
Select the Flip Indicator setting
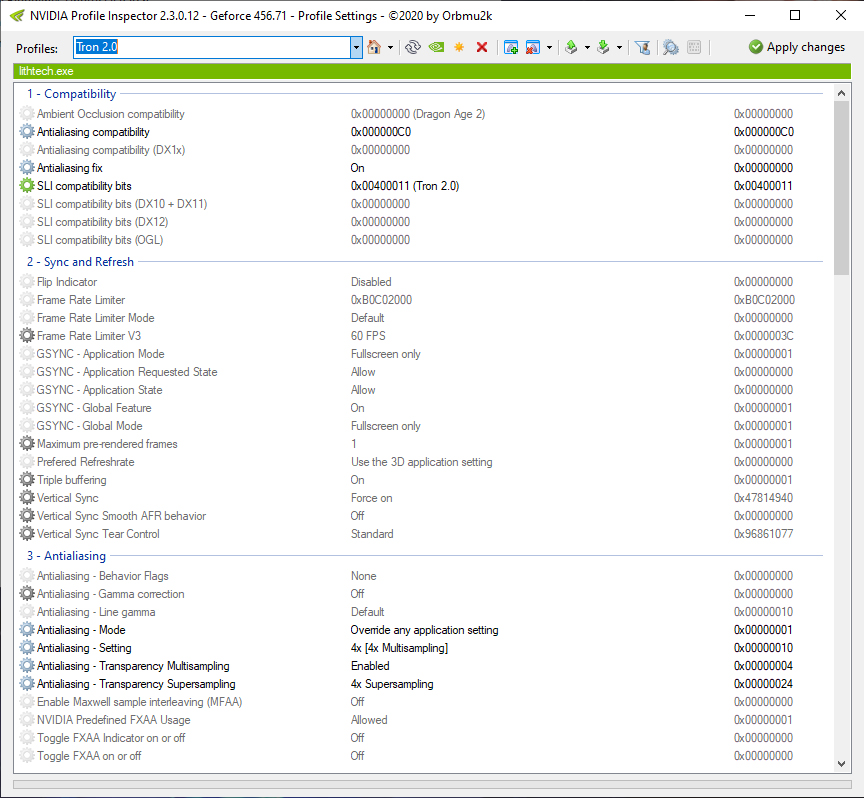coord(423,282)
